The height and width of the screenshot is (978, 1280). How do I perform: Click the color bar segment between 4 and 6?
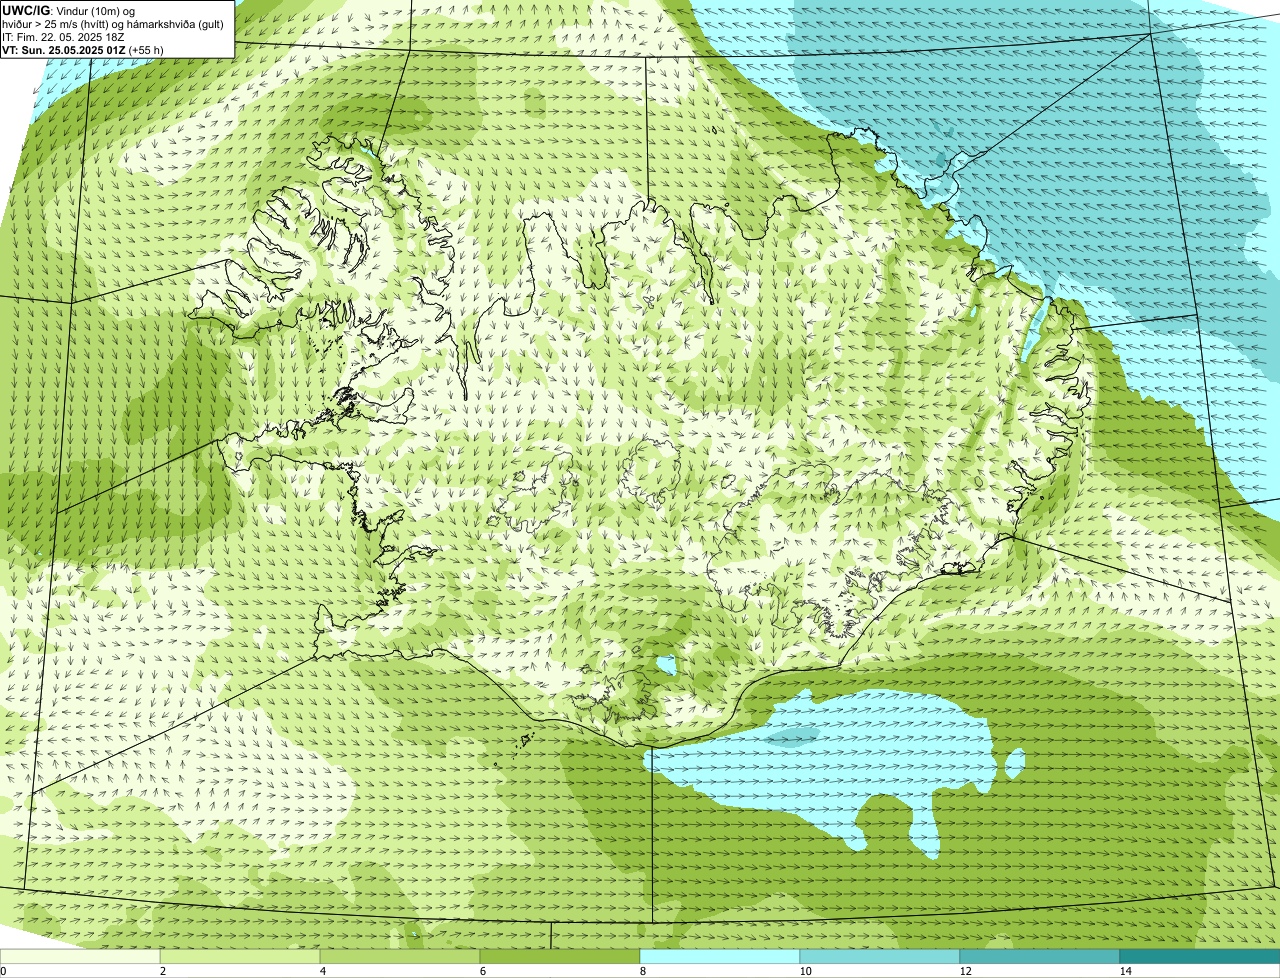(x=400, y=957)
